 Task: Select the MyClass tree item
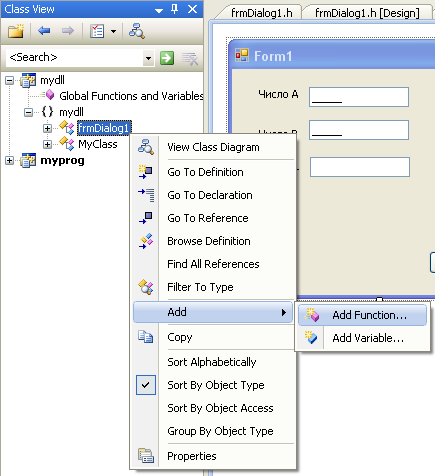point(98,144)
